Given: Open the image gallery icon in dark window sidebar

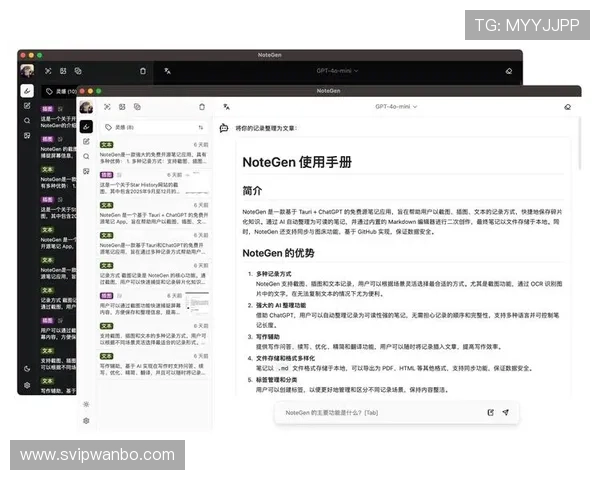Looking at the screenshot, I should [x=27, y=136].
